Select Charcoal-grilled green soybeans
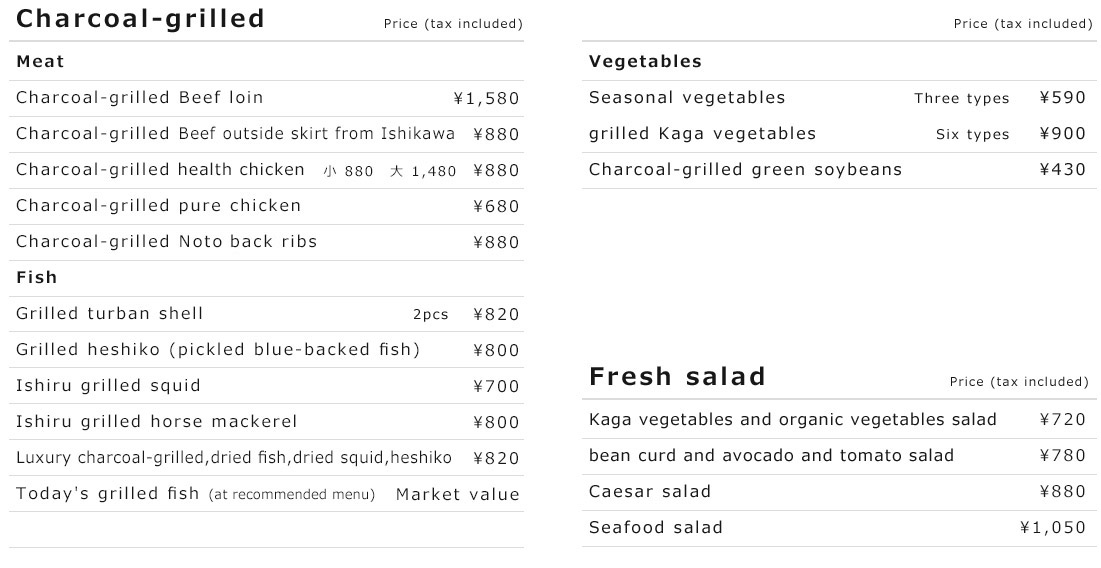1101x568 pixels. pyautogui.click(x=745, y=170)
